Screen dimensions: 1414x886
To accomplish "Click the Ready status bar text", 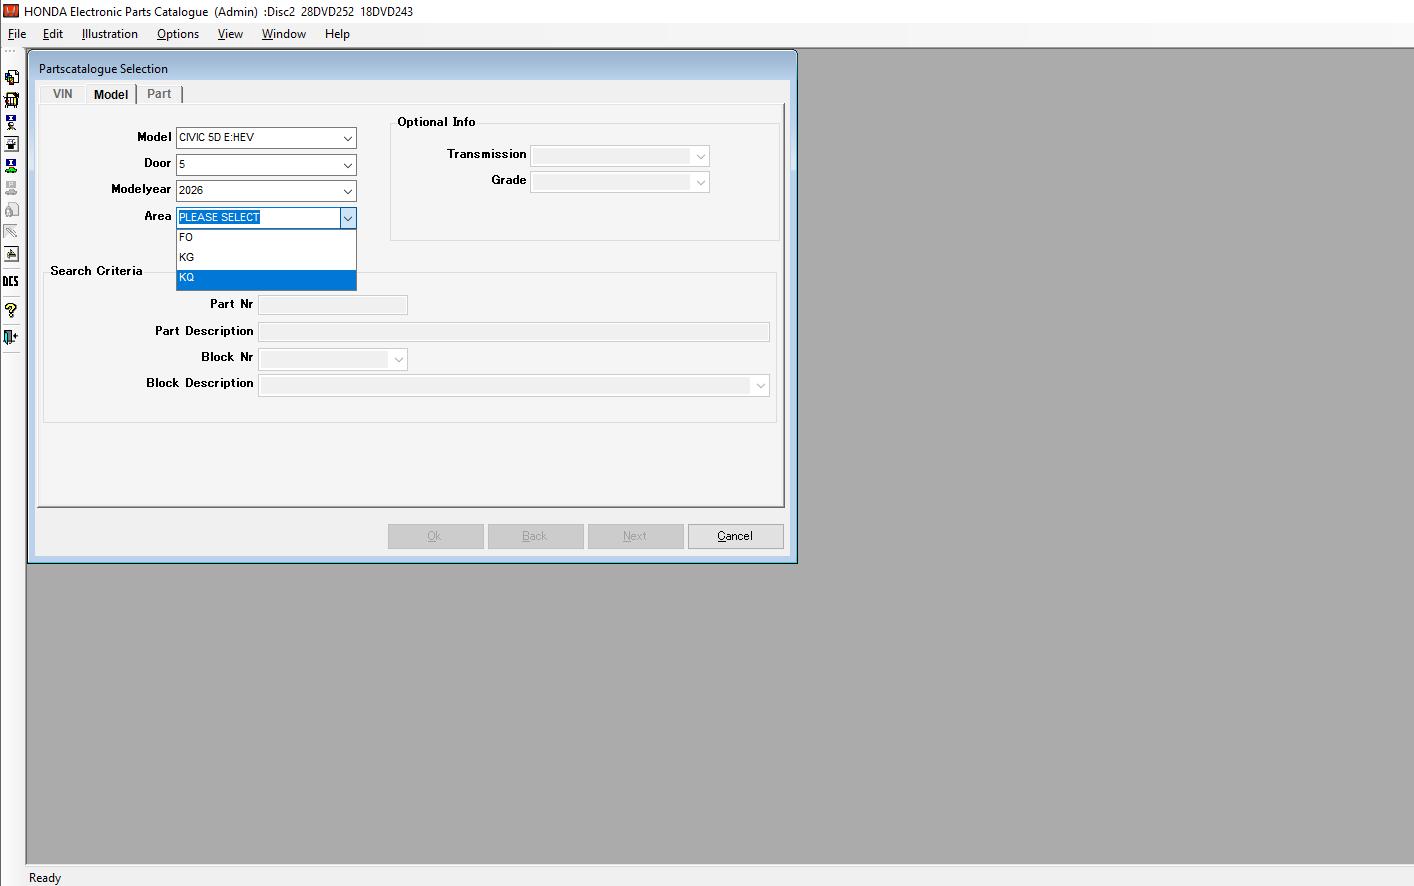I will pos(45,878).
